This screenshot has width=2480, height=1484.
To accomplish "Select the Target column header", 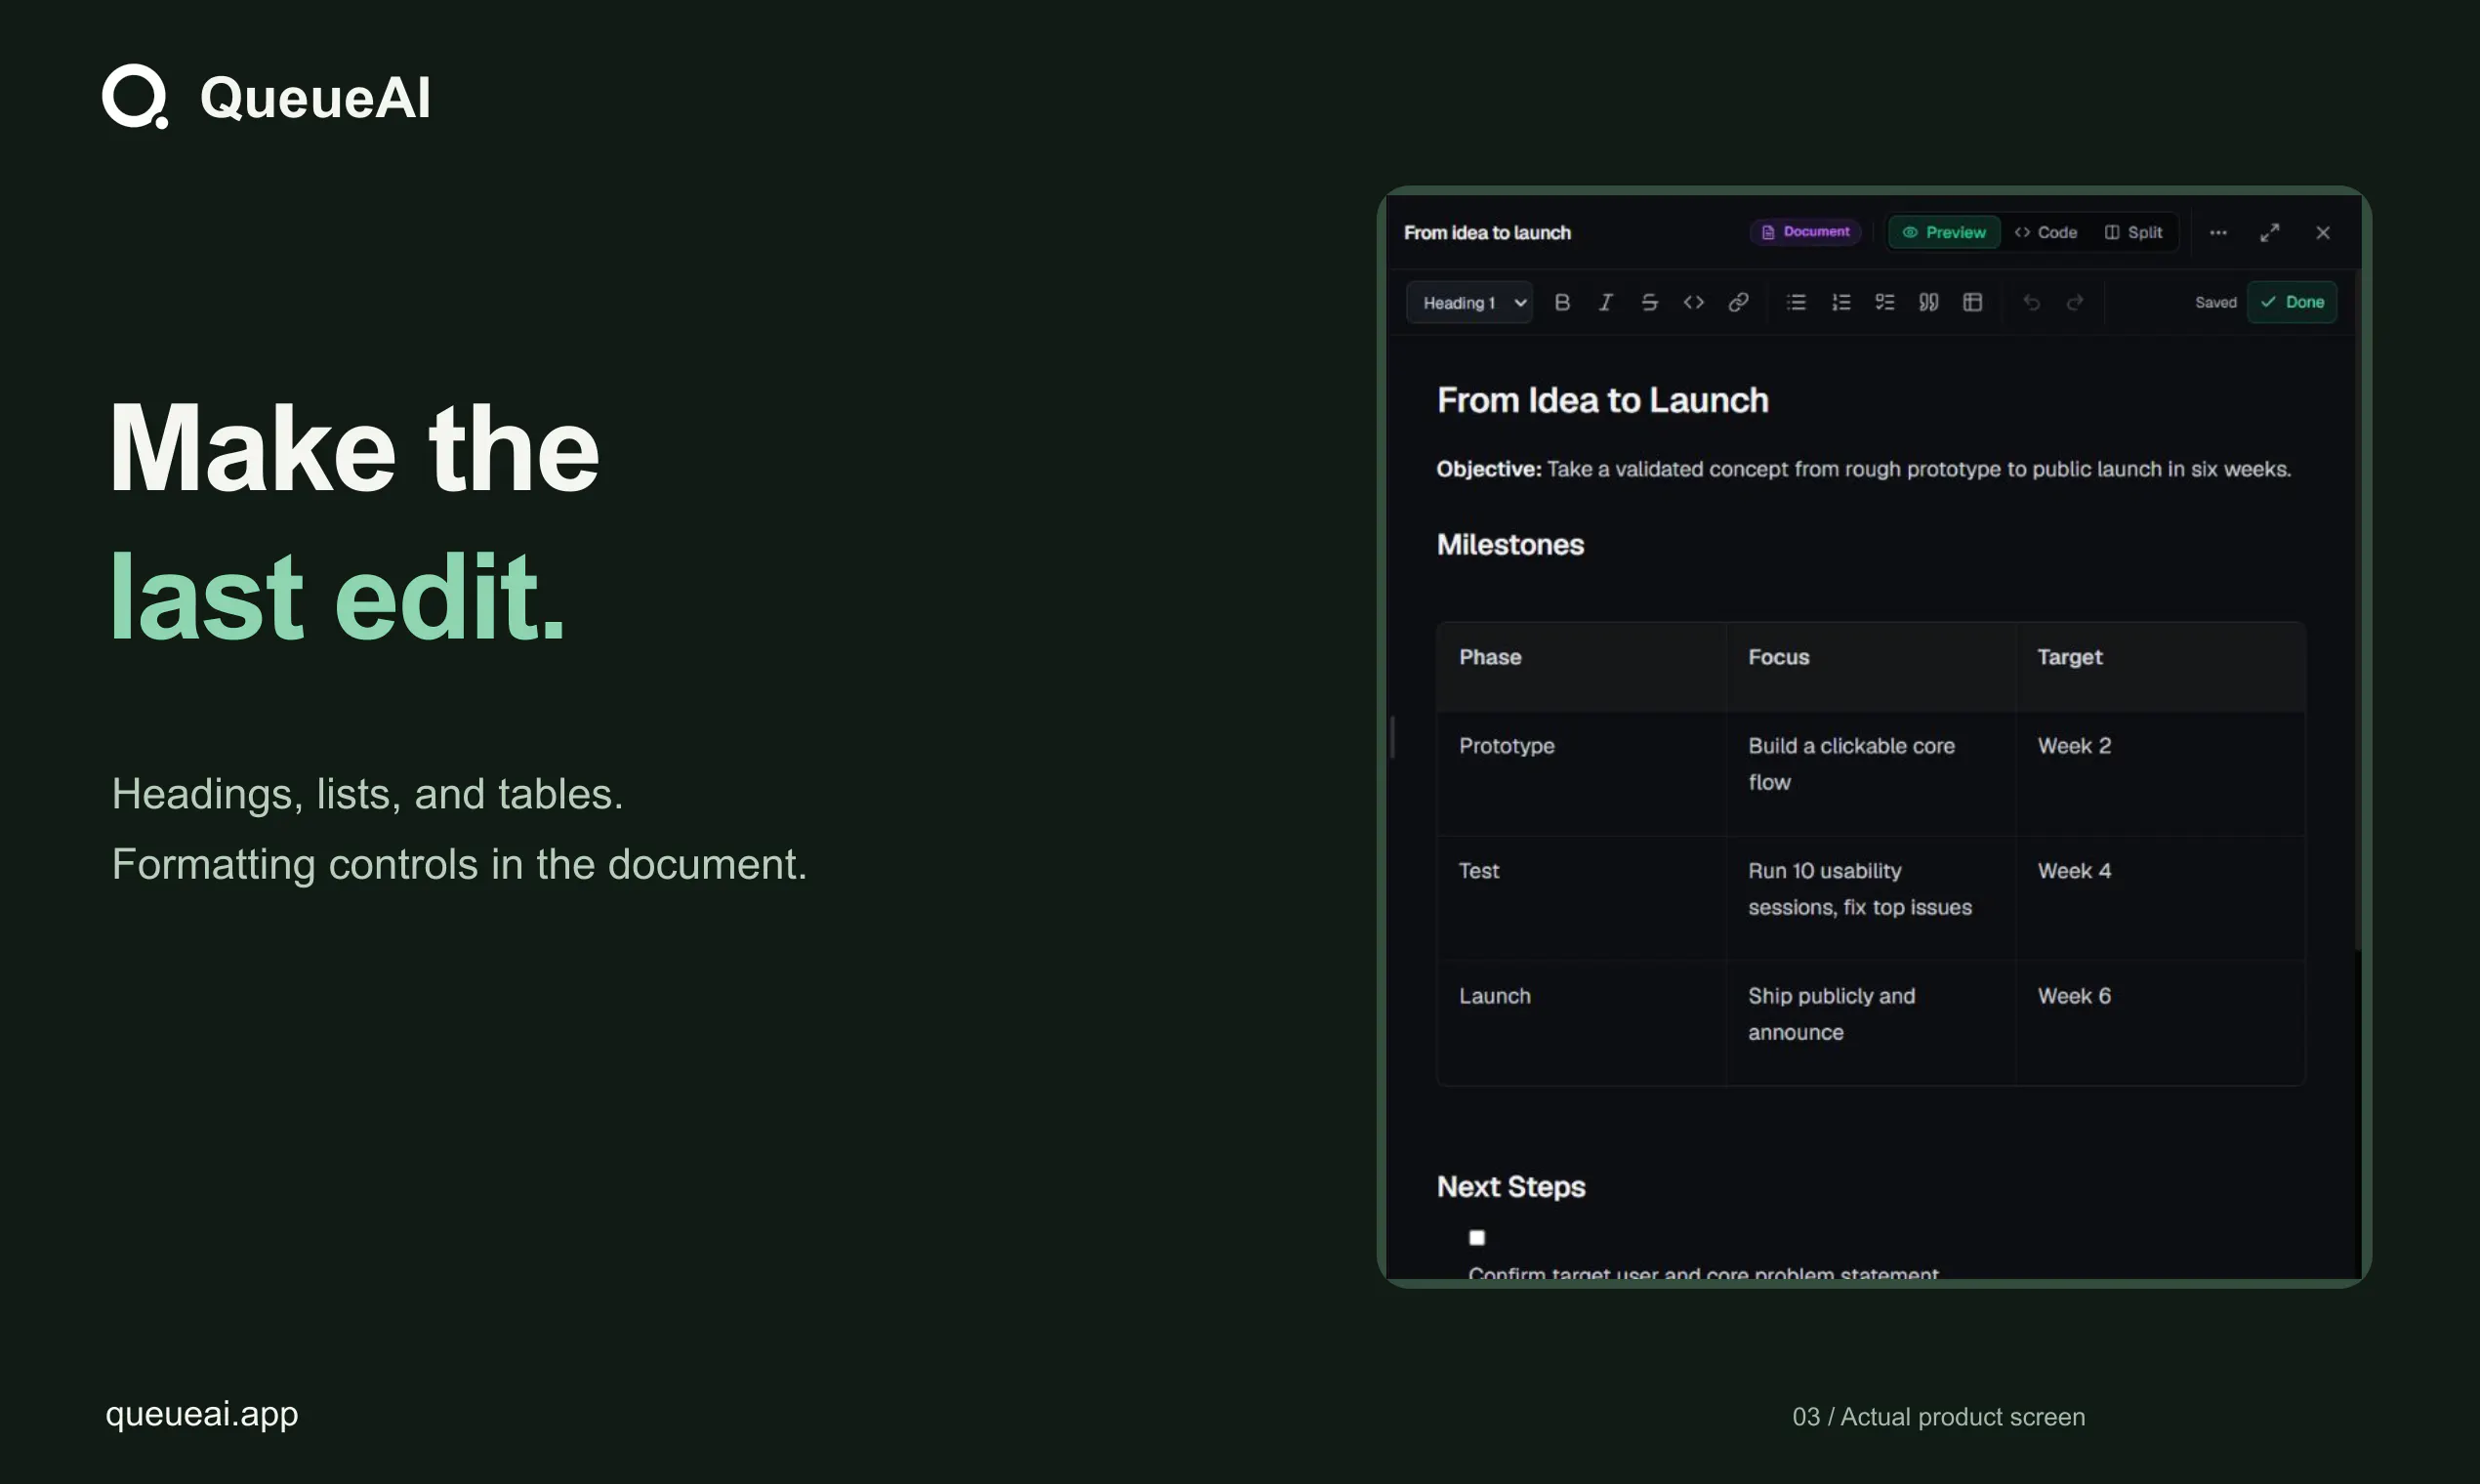I will coord(2161,666).
